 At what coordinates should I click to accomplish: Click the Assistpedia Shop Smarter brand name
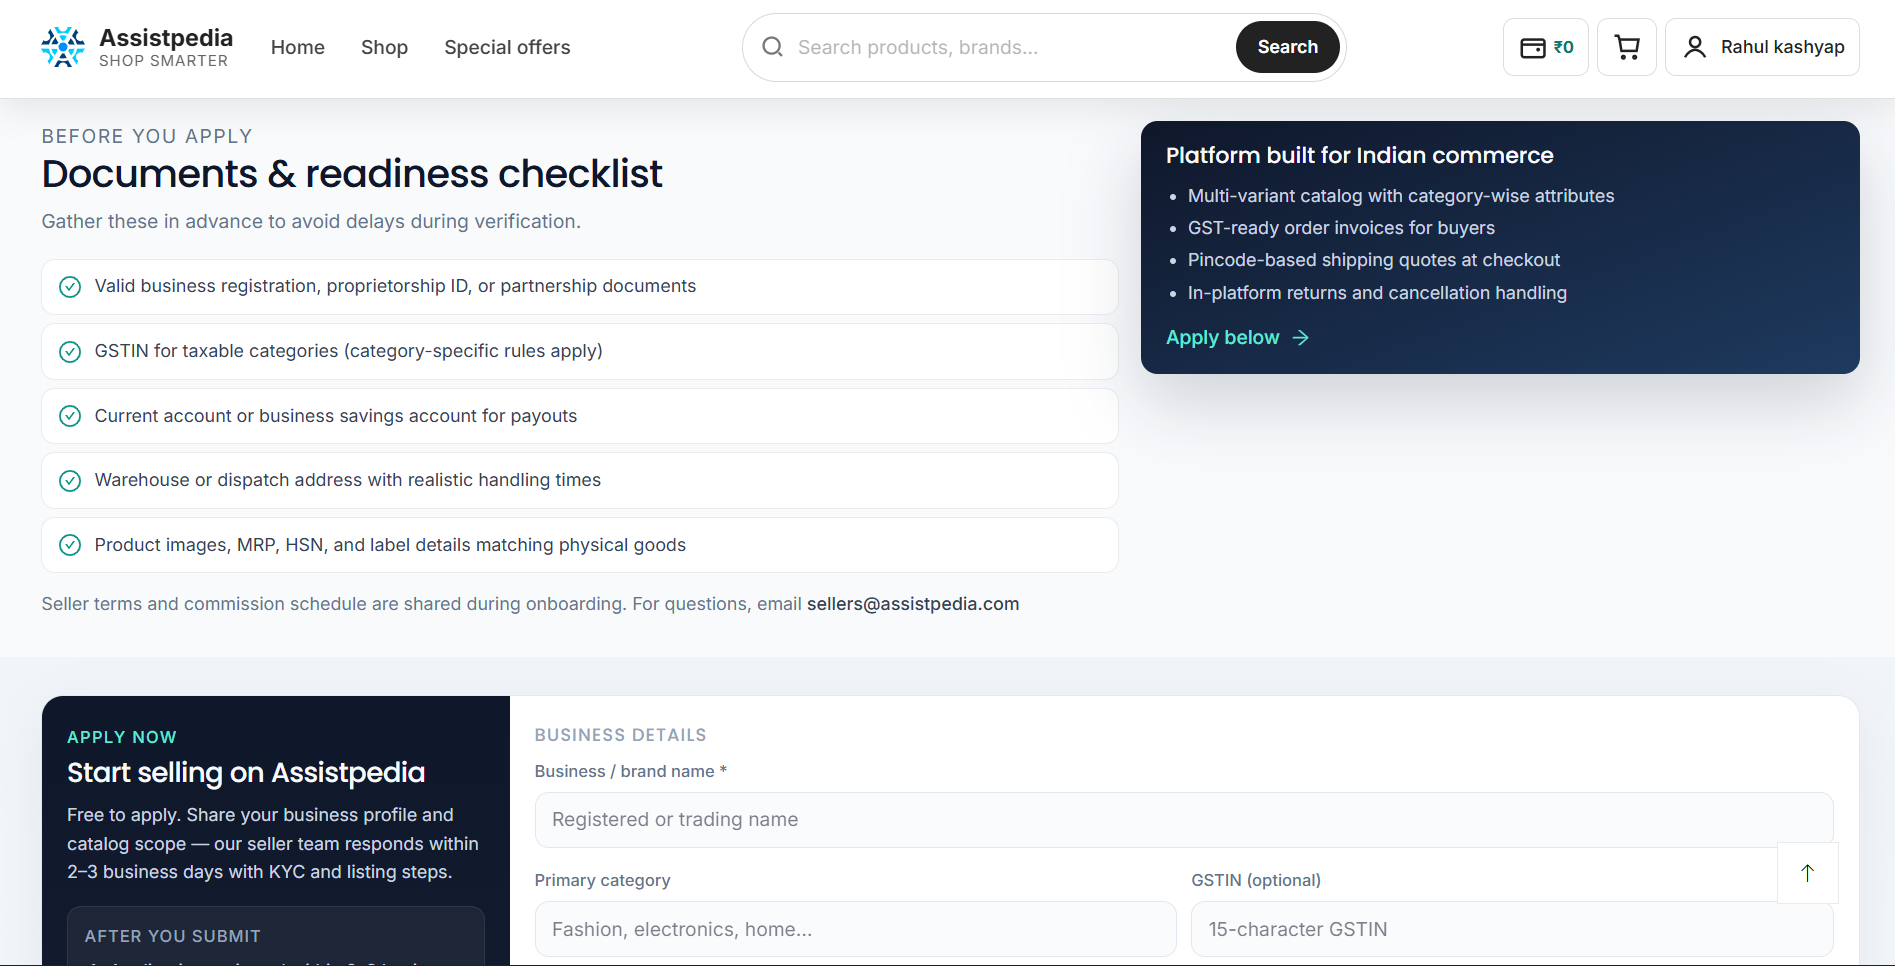(166, 47)
